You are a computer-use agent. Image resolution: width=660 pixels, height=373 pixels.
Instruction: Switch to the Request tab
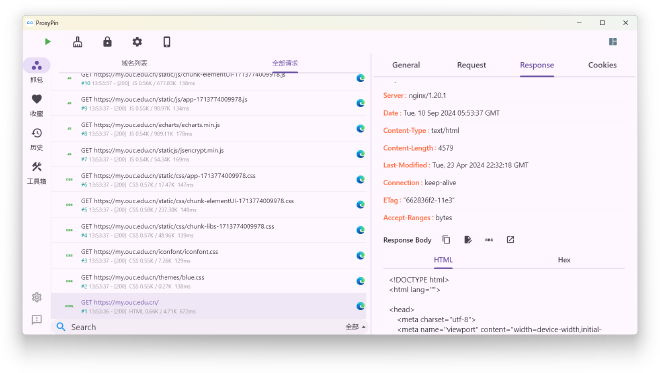point(471,65)
